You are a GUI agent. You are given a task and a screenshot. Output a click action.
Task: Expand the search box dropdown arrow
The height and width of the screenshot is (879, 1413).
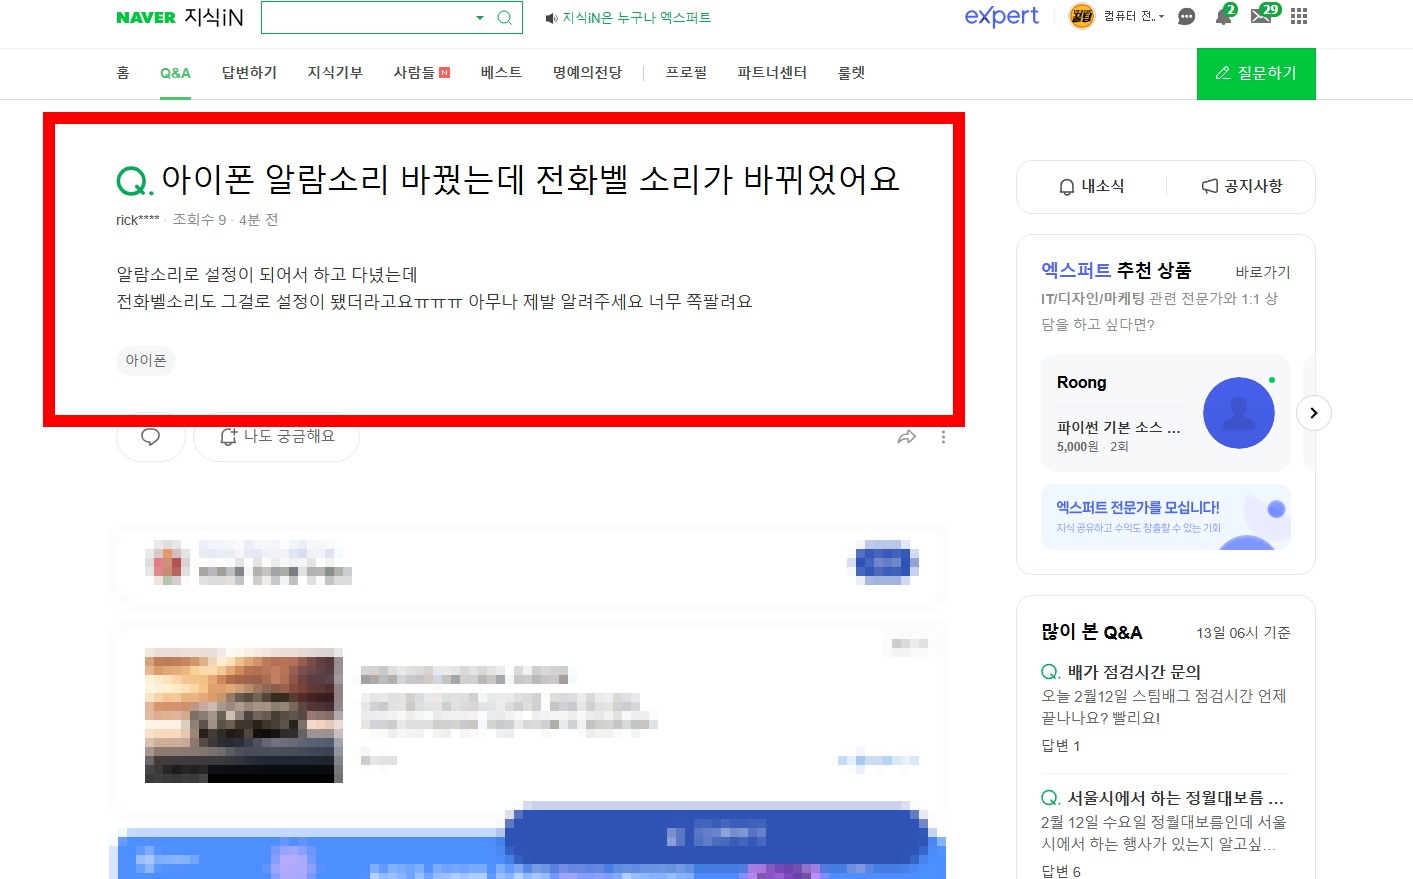coord(480,17)
